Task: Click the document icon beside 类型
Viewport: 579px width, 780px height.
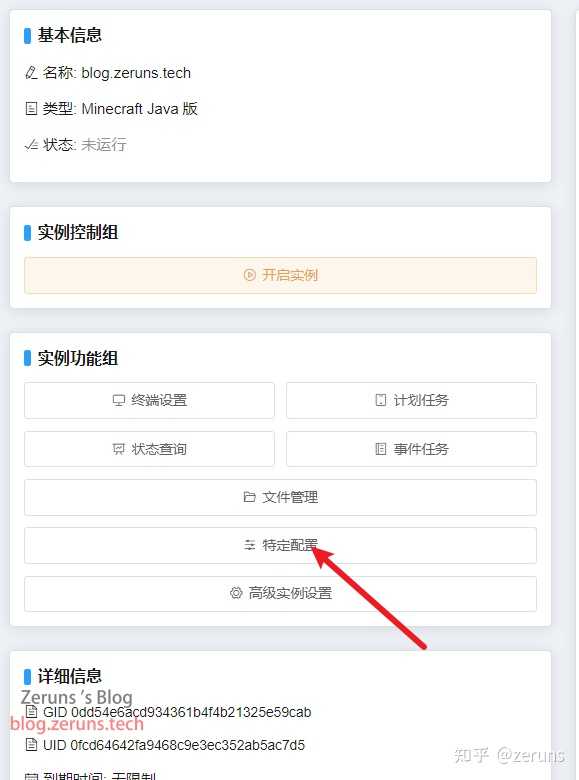Action: [x=31, y=108]
